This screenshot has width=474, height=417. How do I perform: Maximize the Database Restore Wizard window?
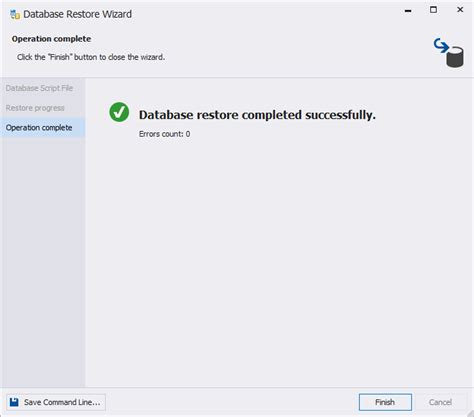[433, 10]
